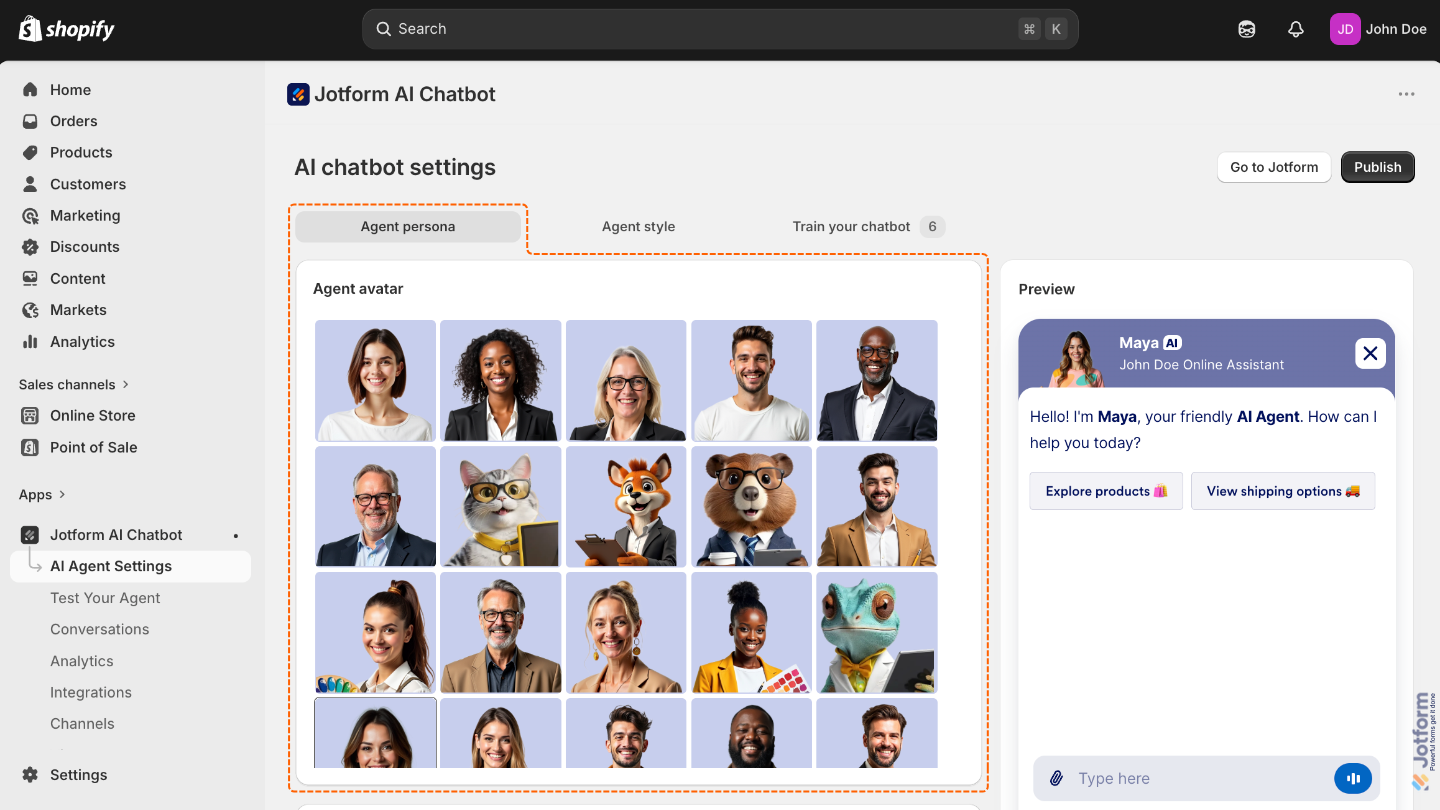Open the Train your chatbot tab
Image resolution: width=1440 pixels, height=810 pixels.
click(852, 226)
